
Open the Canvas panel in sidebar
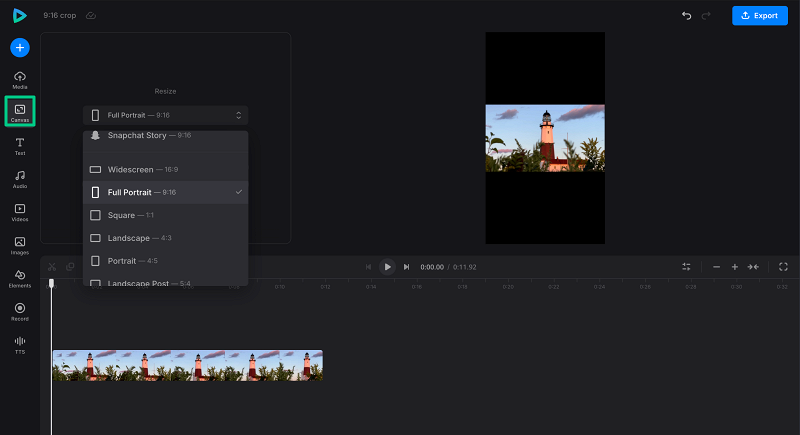click(20, 111)
